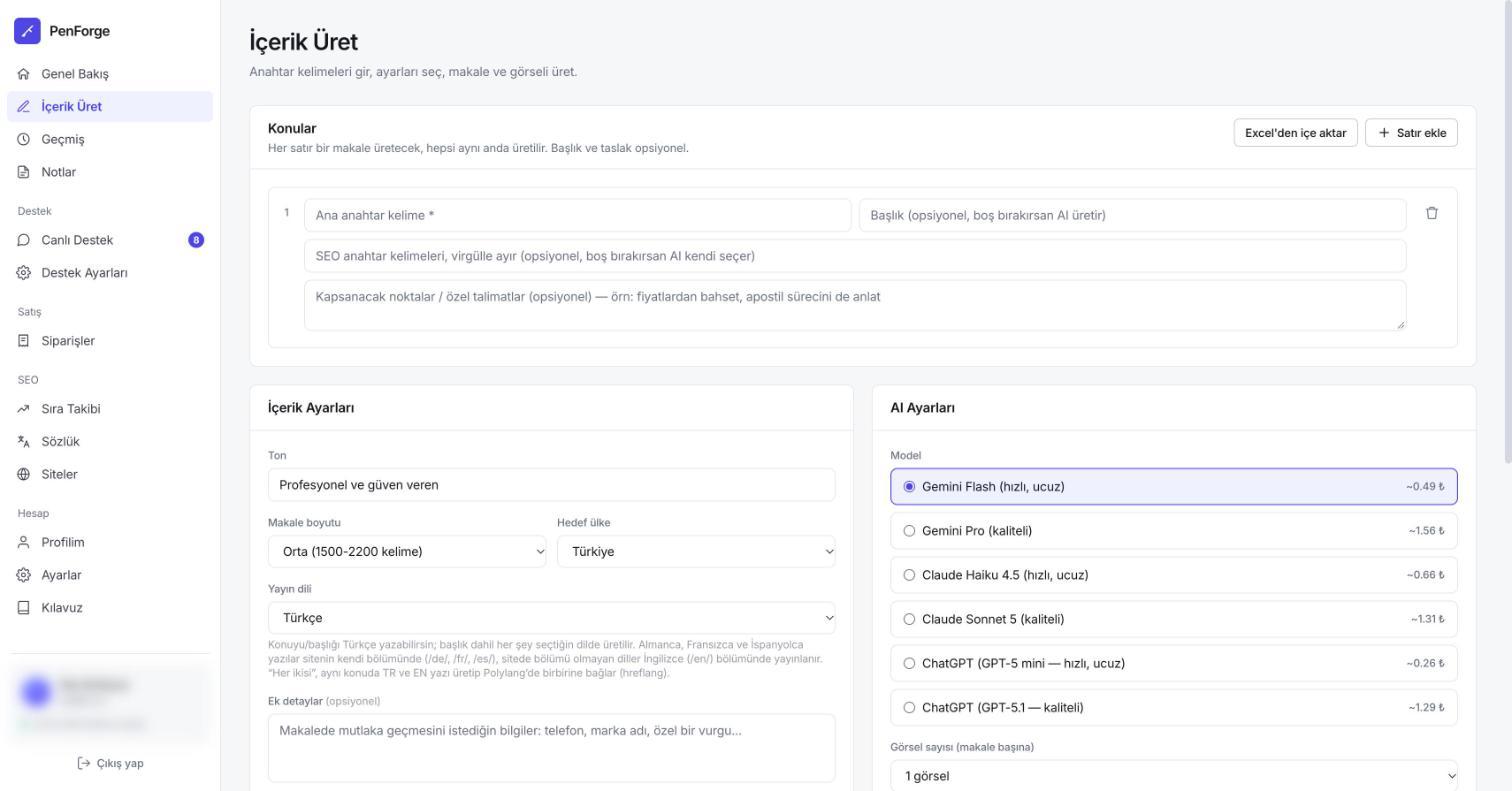This screenshot has width=1512, height=791.
Task: Click the Ayarlar gear icon under Hesap
Action: coord(24,575)
